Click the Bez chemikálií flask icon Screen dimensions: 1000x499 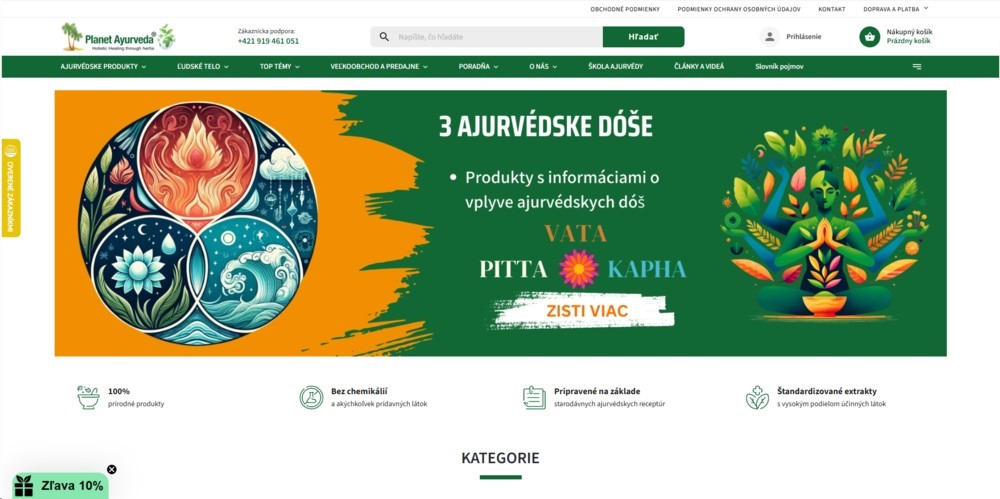tap(311, 397)
